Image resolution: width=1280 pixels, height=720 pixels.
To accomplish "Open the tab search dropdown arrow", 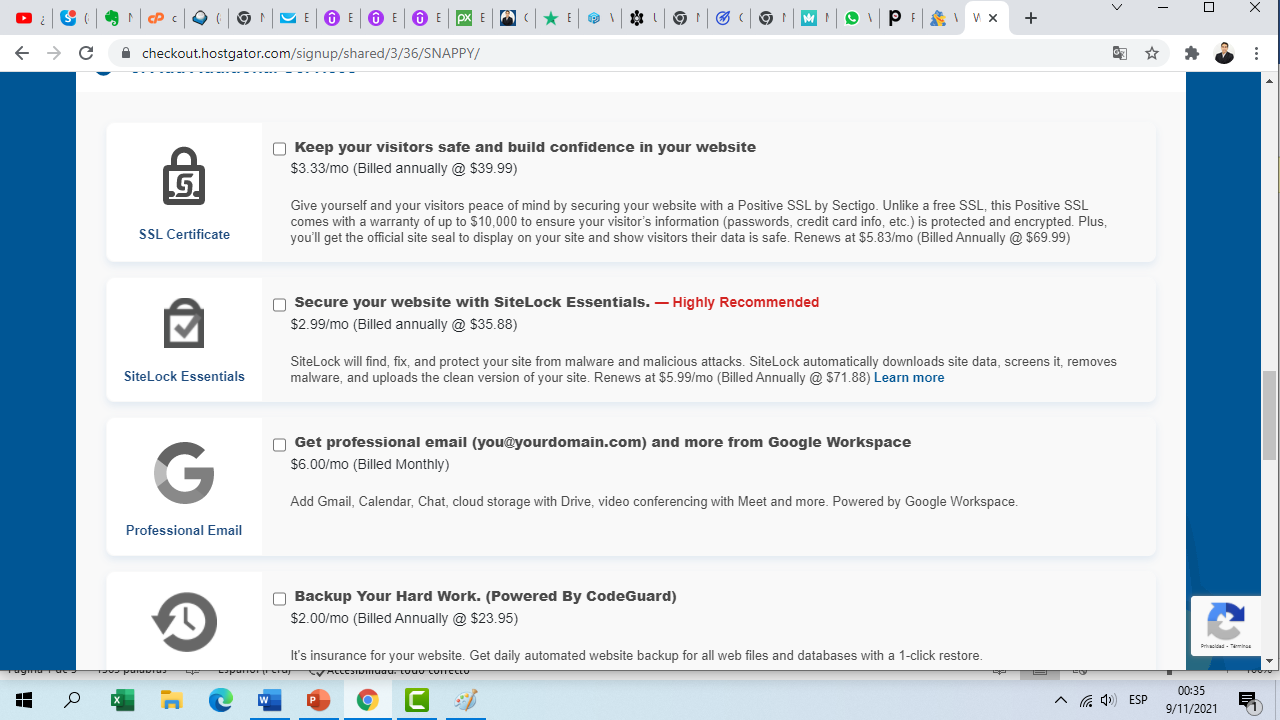I will click(x=1118, y=8).
